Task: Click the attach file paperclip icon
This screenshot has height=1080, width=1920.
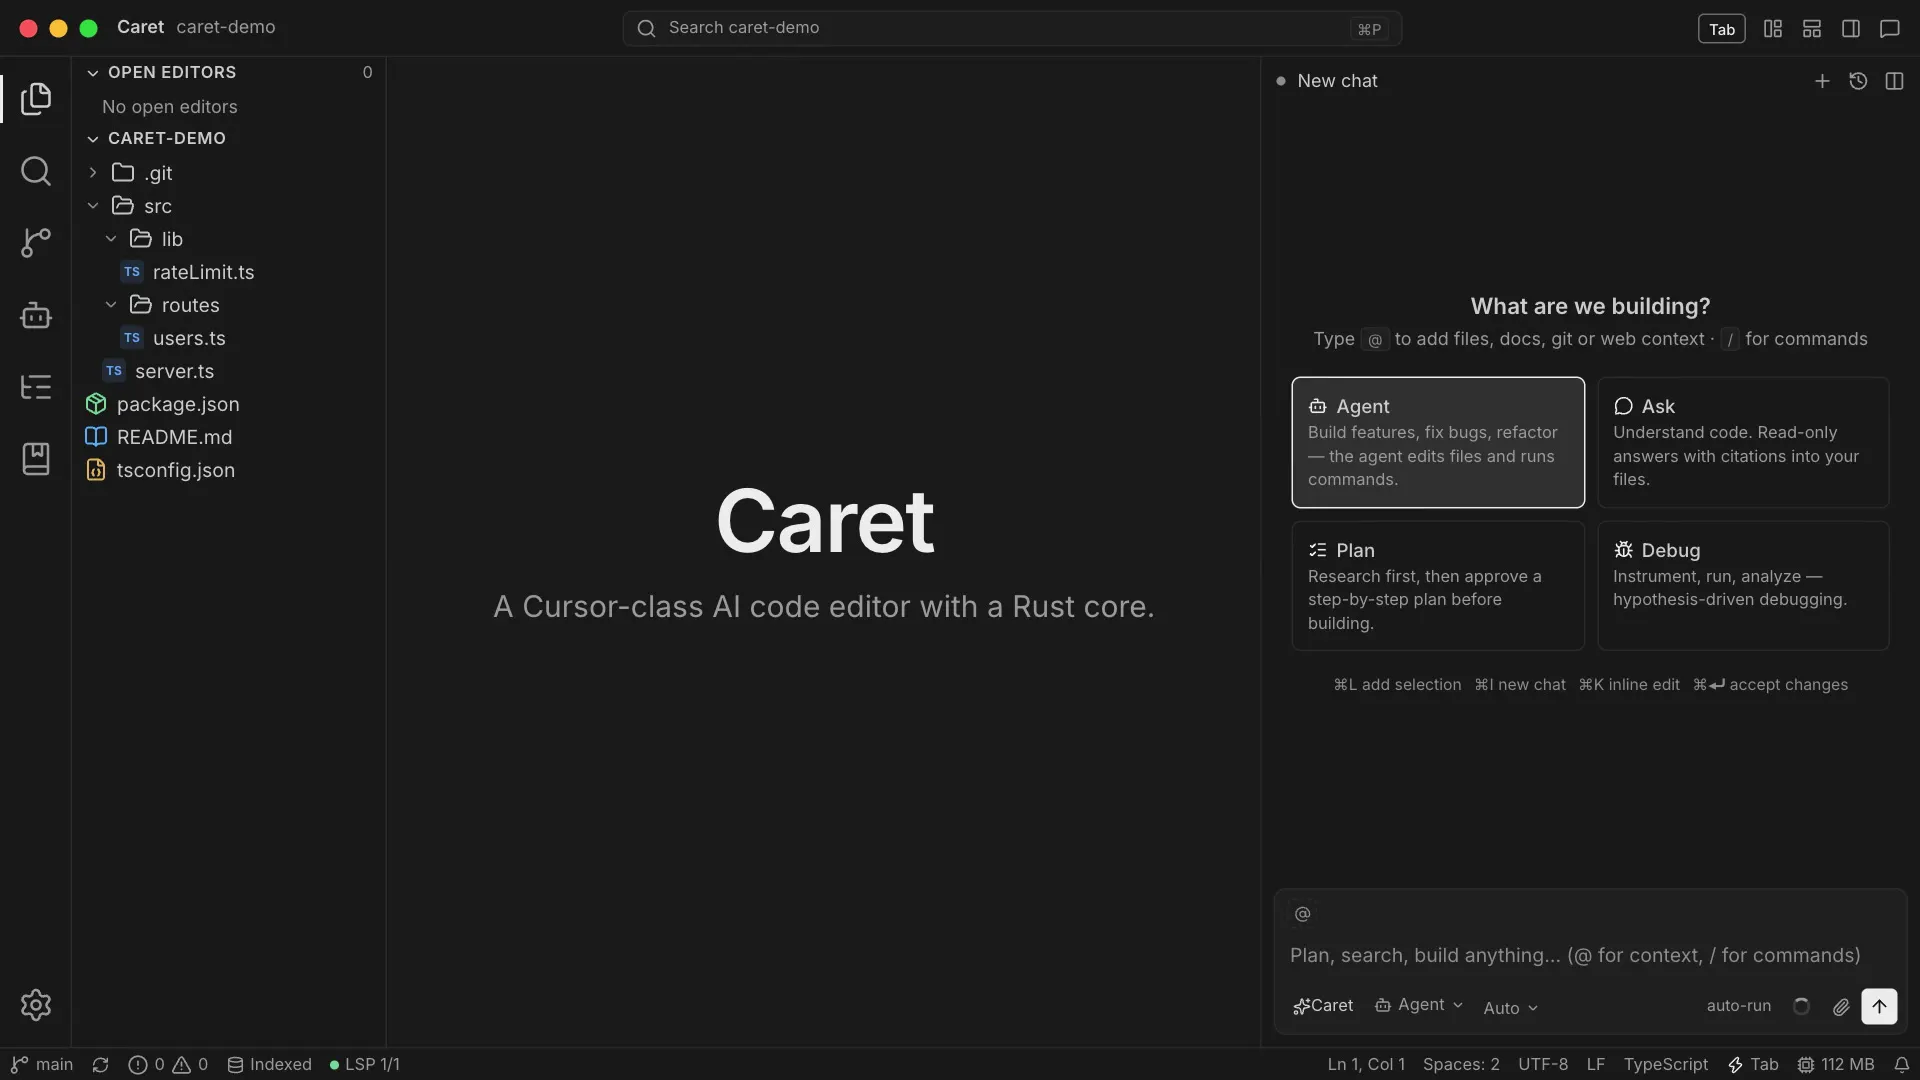Action: coord(1841,1007)
